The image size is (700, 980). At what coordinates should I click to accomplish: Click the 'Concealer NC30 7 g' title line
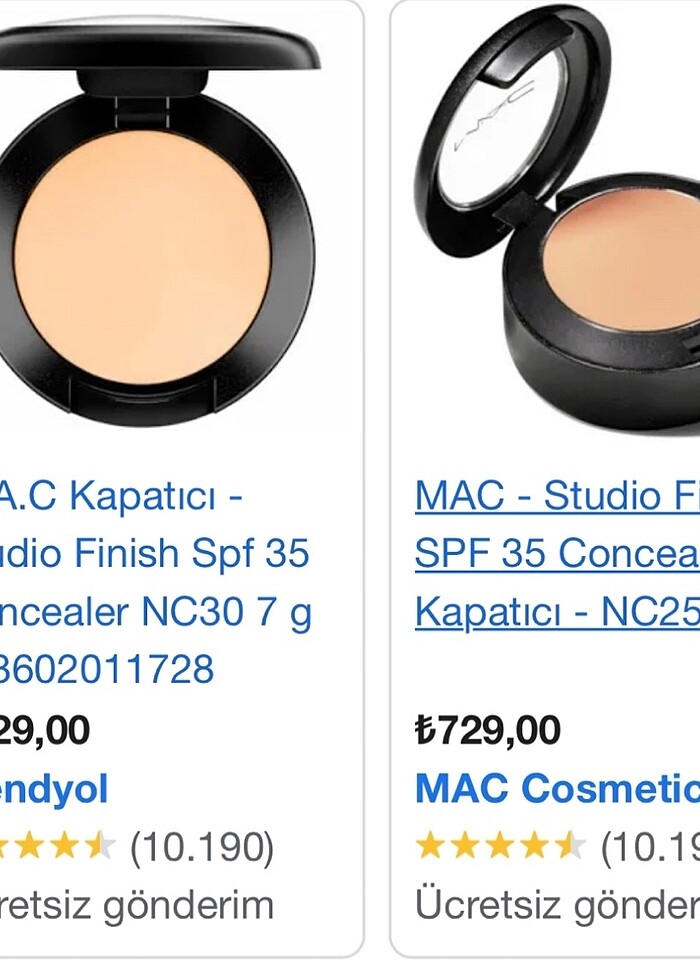pos(156,611)
